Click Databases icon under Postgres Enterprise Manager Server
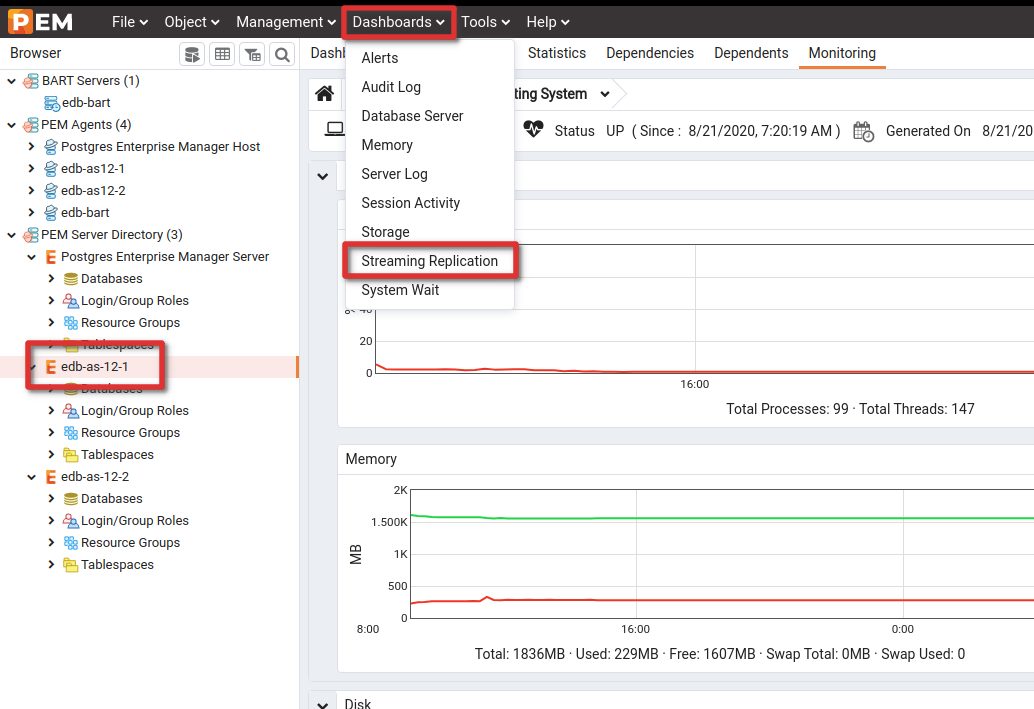Screen dimensions: 1034x709 pyautogui.click(x=71, y=279)
